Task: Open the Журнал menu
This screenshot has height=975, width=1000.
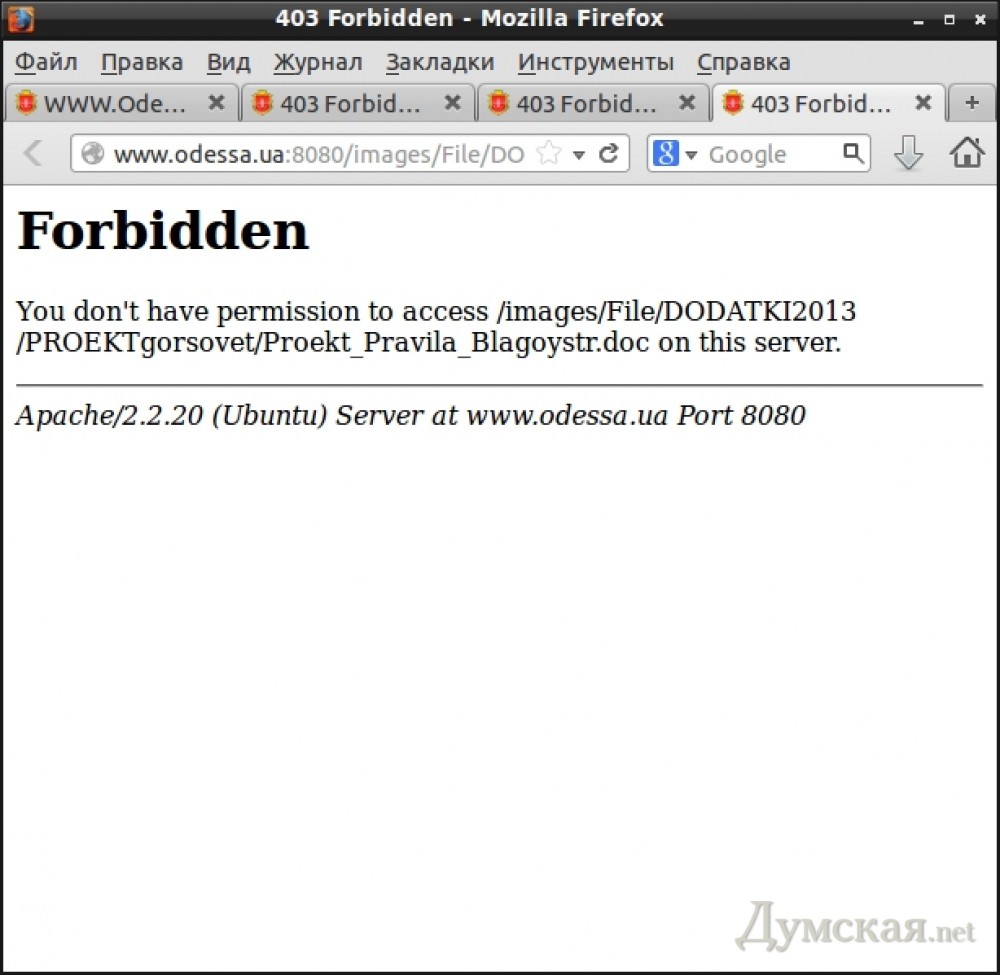Action: (318, 62)
